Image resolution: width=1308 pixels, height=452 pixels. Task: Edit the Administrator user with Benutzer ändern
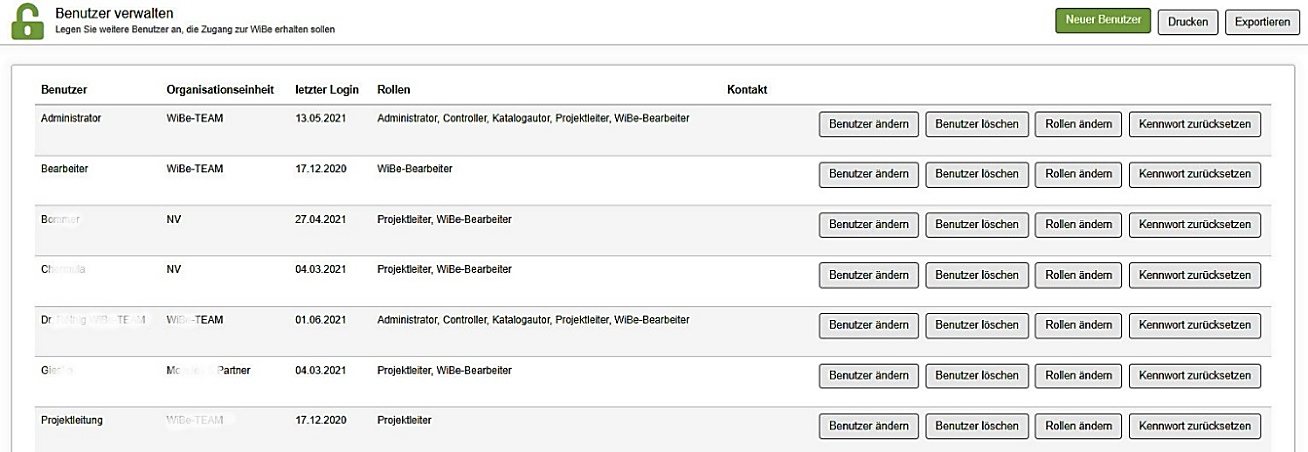click(x=868, y=125)
